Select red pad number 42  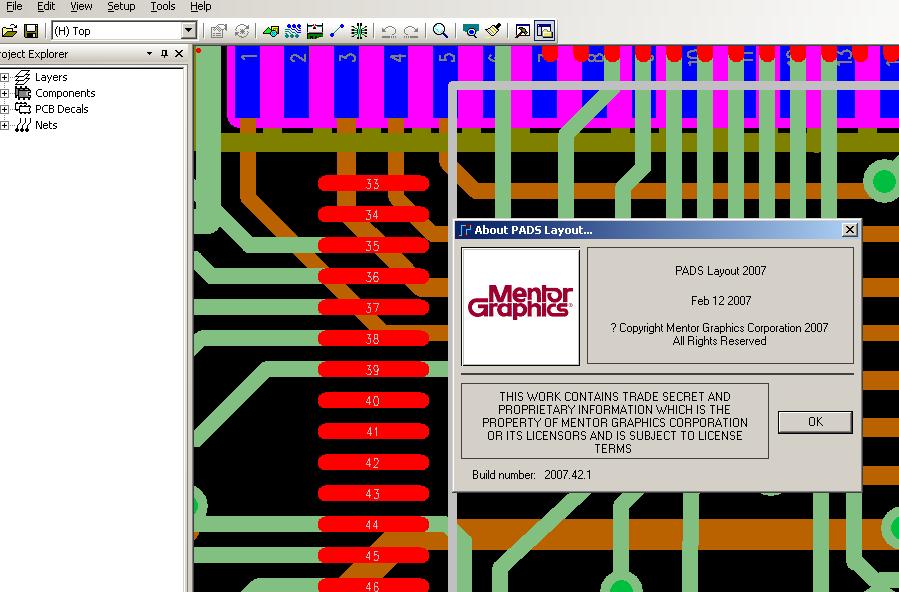(x=373, y=462)
